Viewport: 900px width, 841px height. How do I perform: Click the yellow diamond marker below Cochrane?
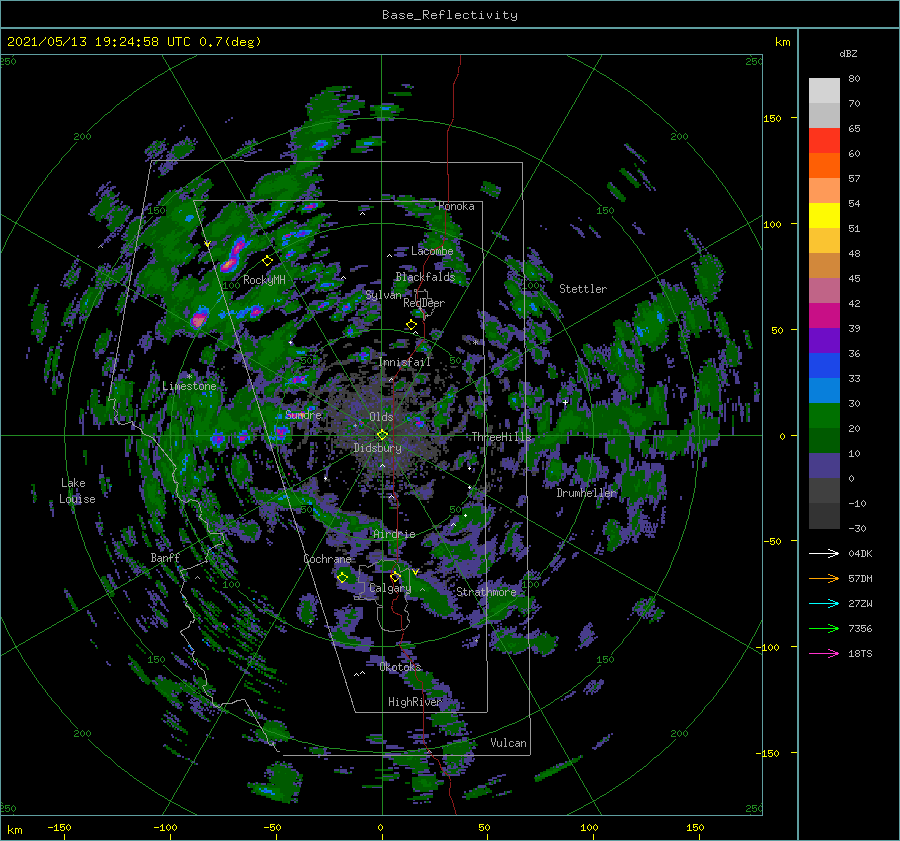pyautogui.click(x=343, y=577)
